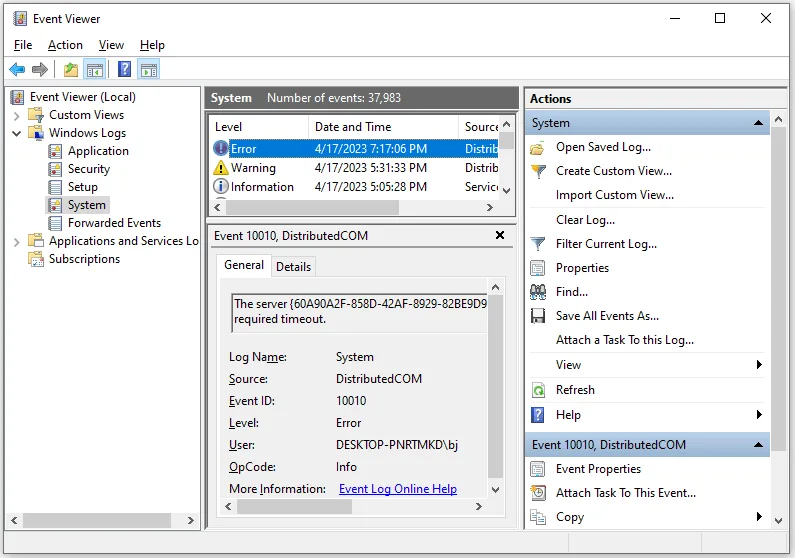Open the Action menu

(x=65, y=45)
